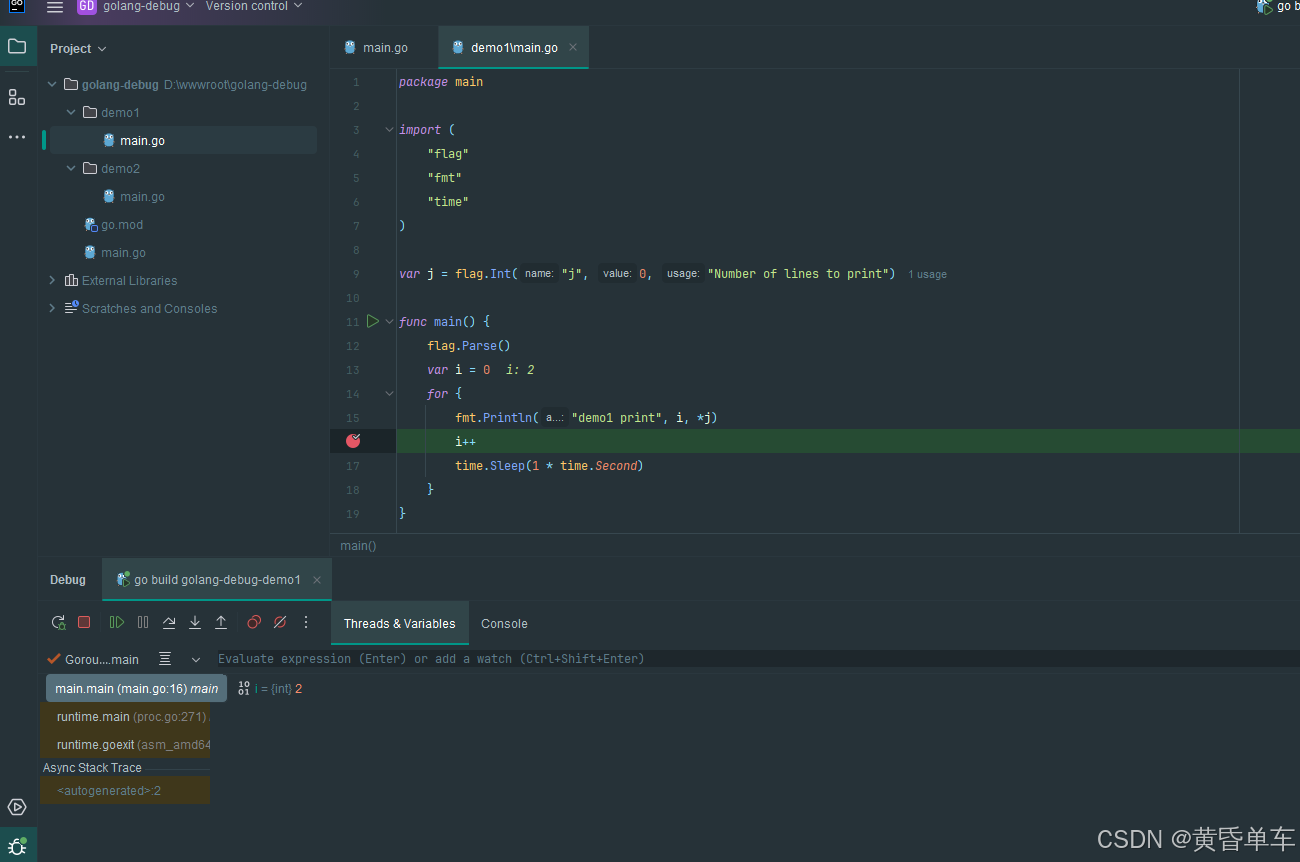
Task: Click the Evaluate expression input field
Action: (x=600, y=659)
